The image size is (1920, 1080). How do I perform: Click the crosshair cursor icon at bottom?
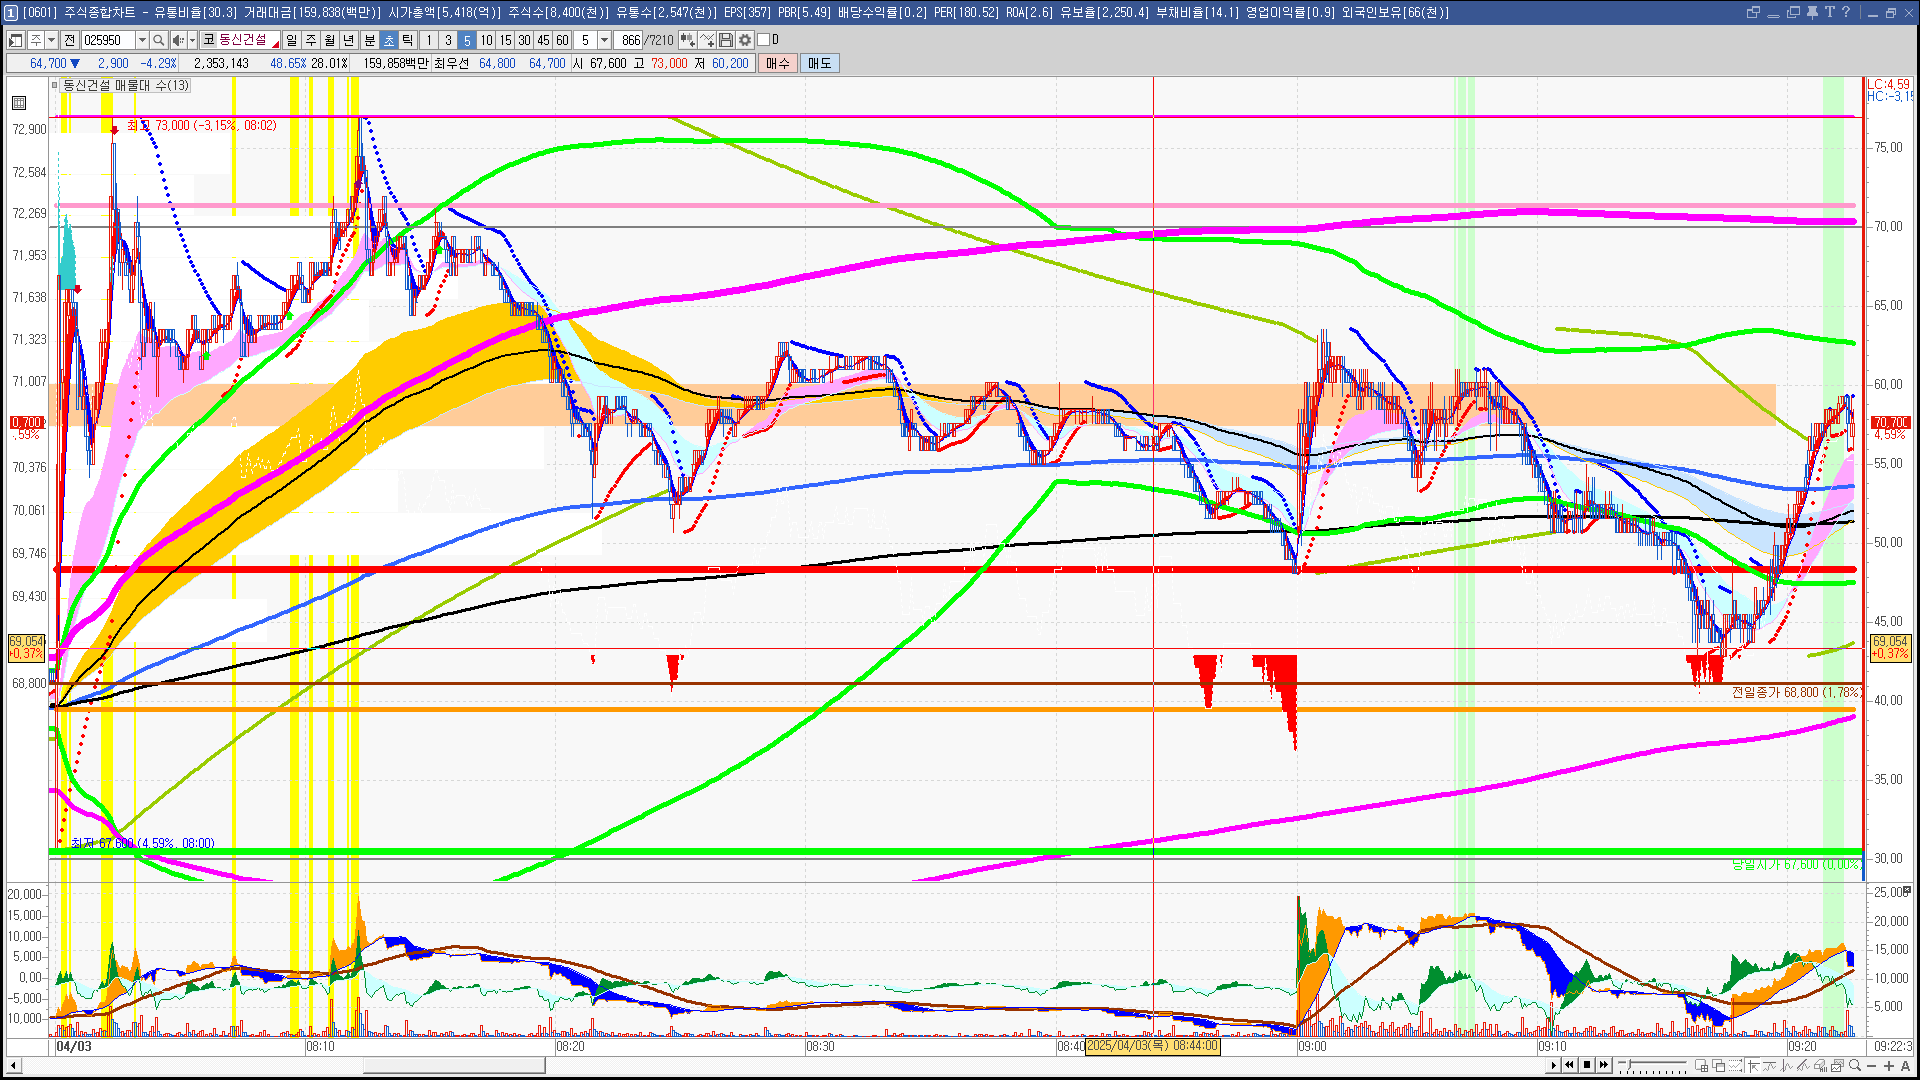coord(1753,1065)
